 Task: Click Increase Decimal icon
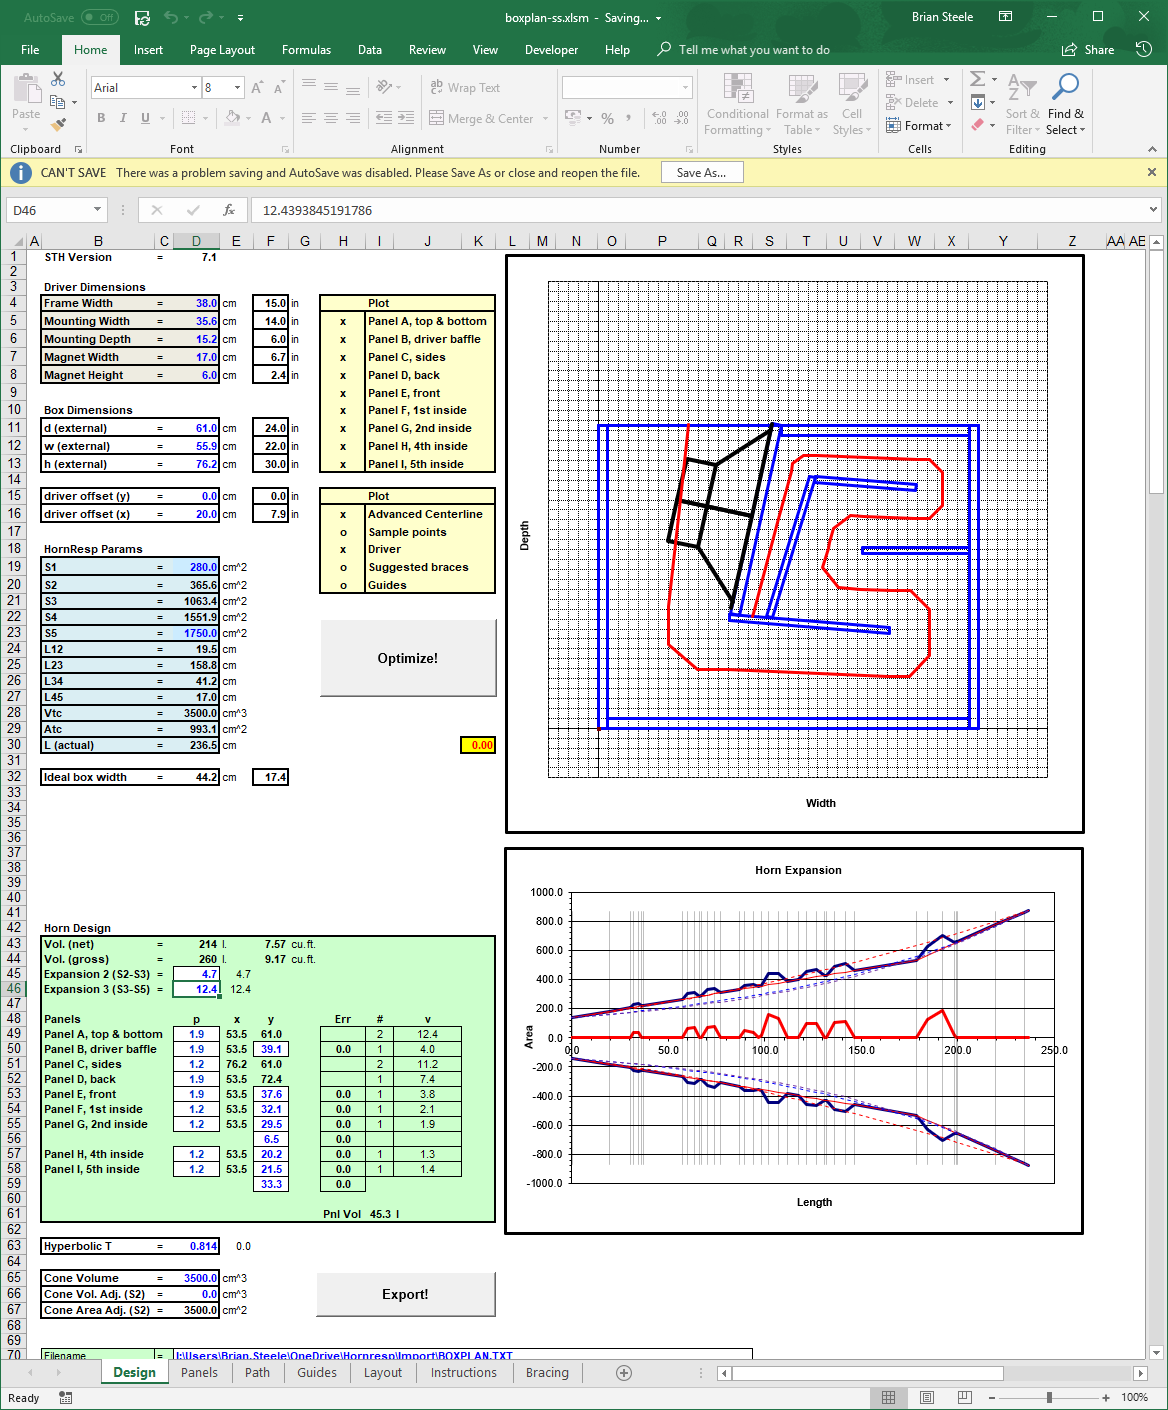click(x=659, y=118)
